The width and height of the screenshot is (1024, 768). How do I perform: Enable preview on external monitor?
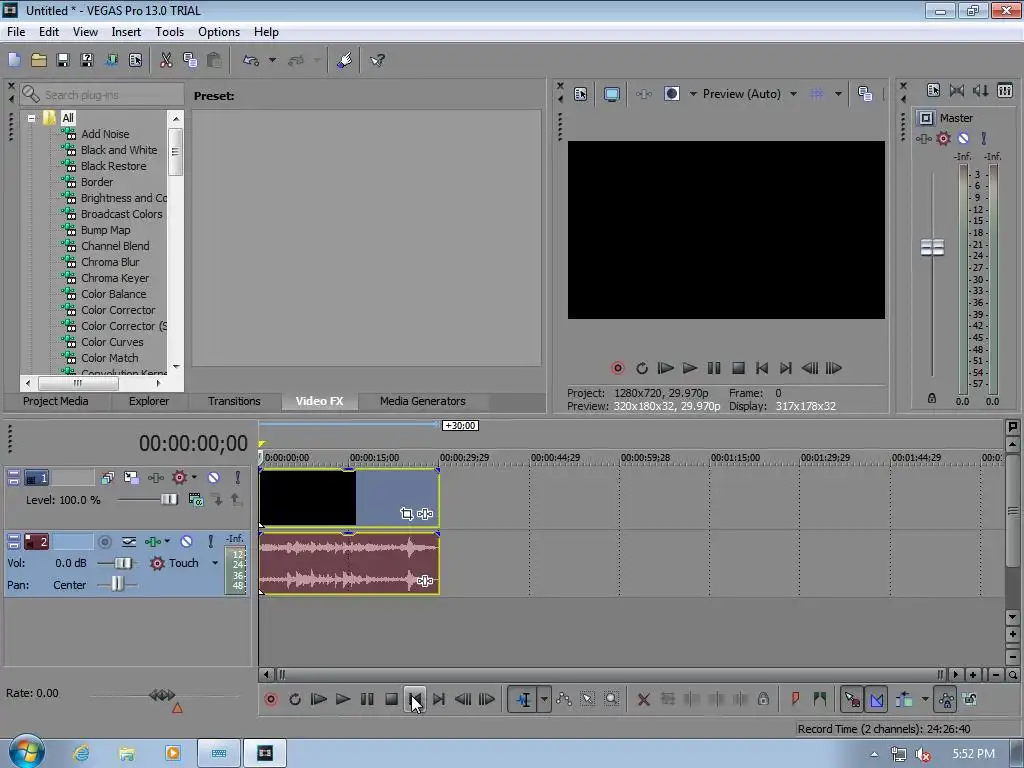[x=611, y=94]
